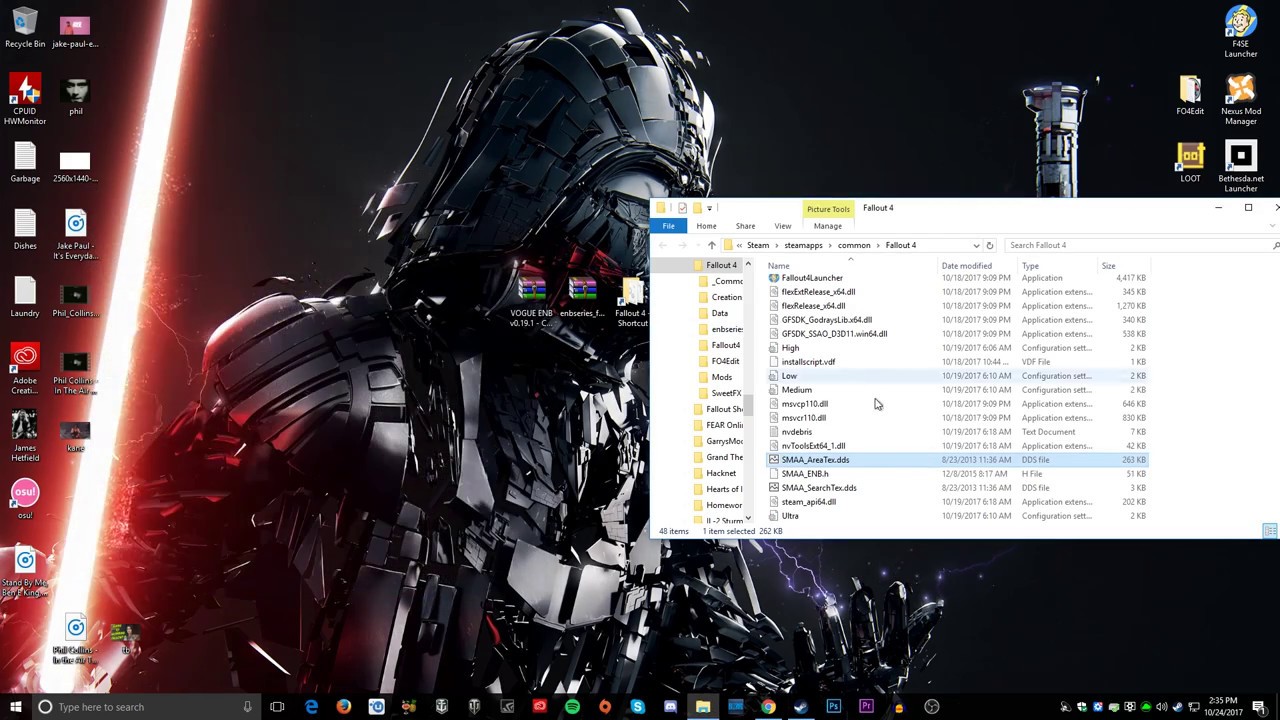Click the microphone icon in search box
This screenshot has width=1280, height=720.
247,707
